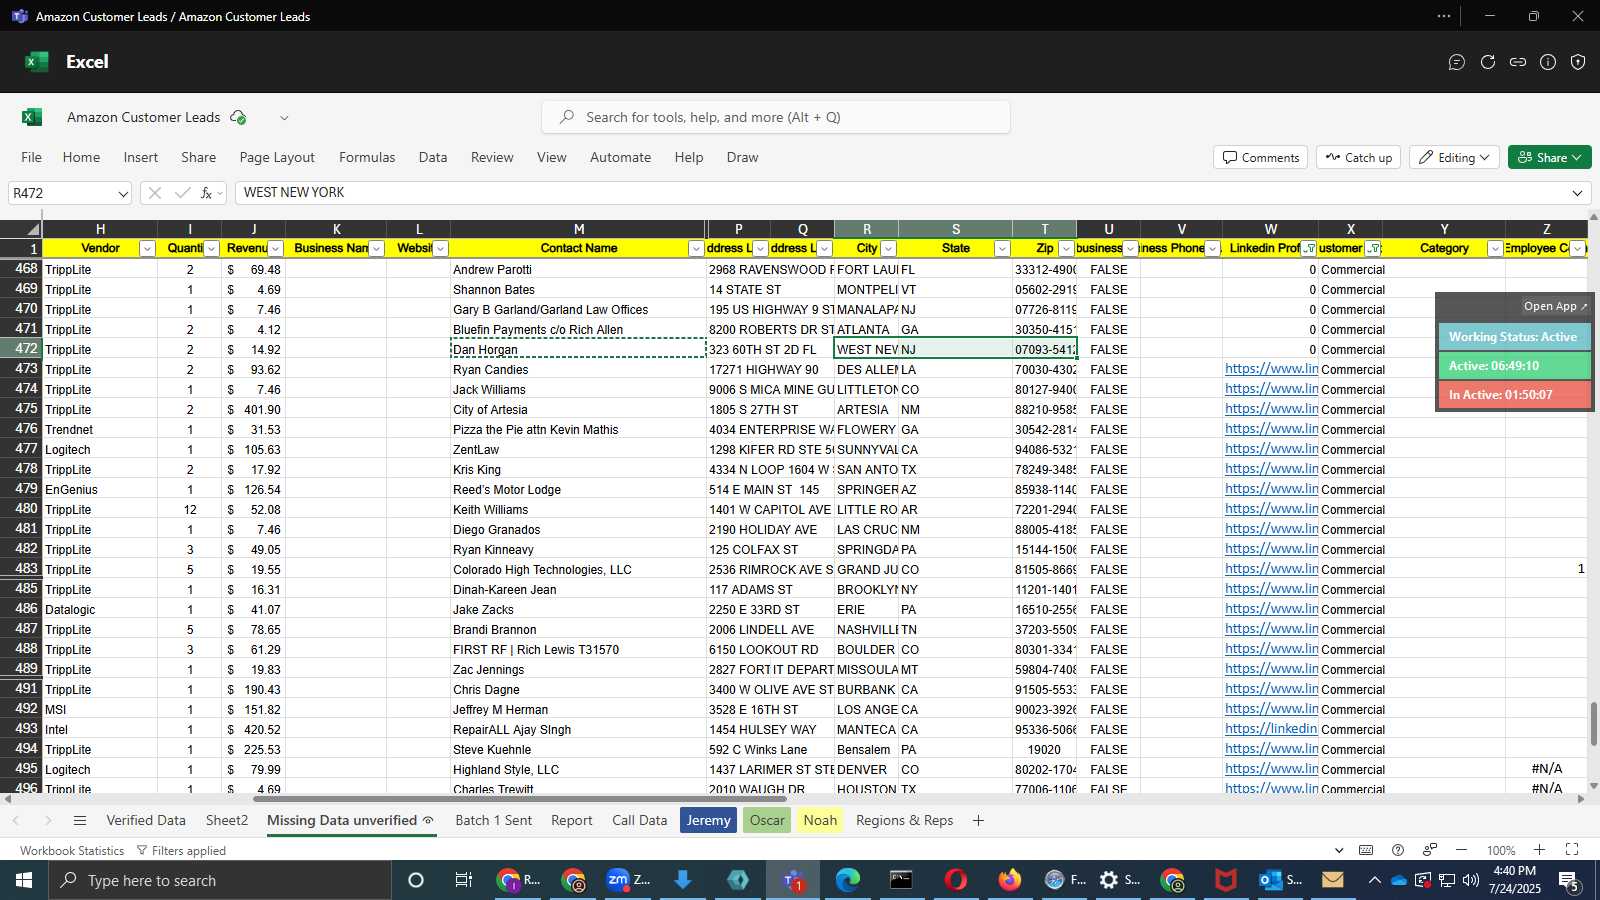The image size is (1600, 900).
Task: Expand the formula bar chevron
Action: (x=1577, y=193)
